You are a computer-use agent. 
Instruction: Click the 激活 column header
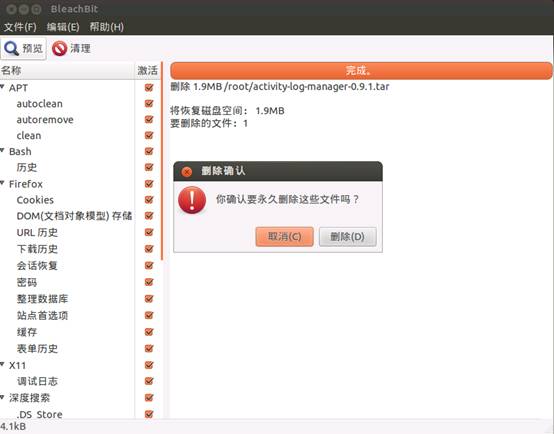tap(148, 70)
